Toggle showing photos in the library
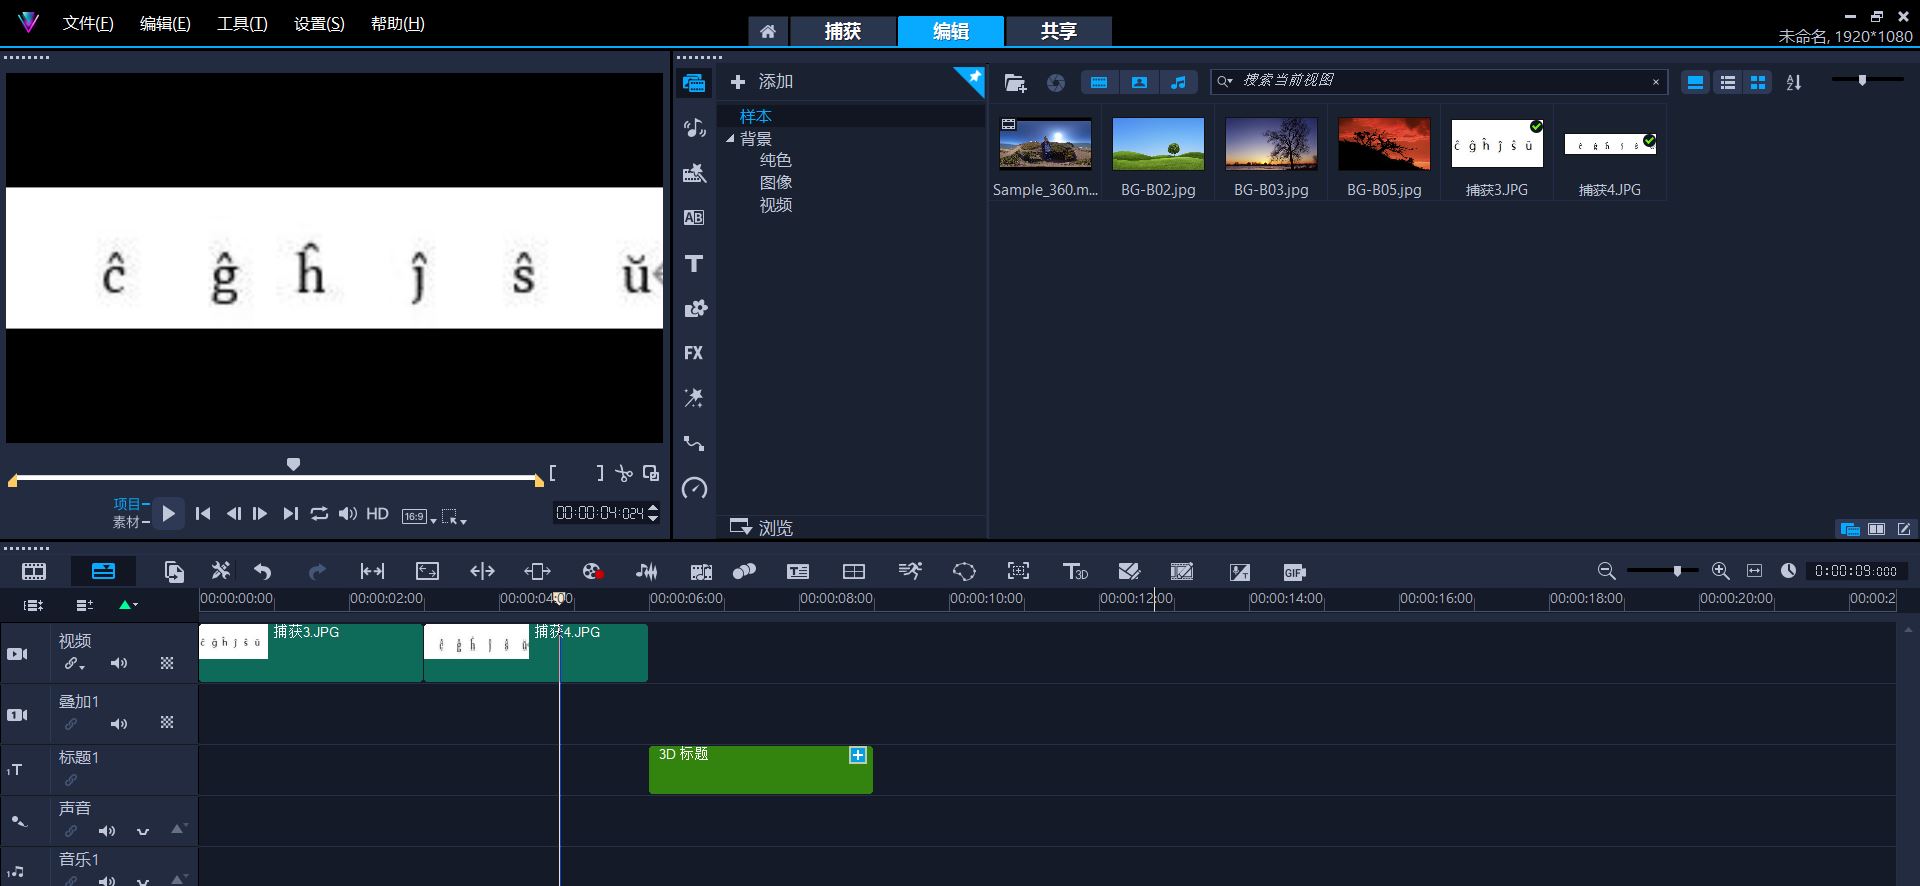 (1139, 82)
